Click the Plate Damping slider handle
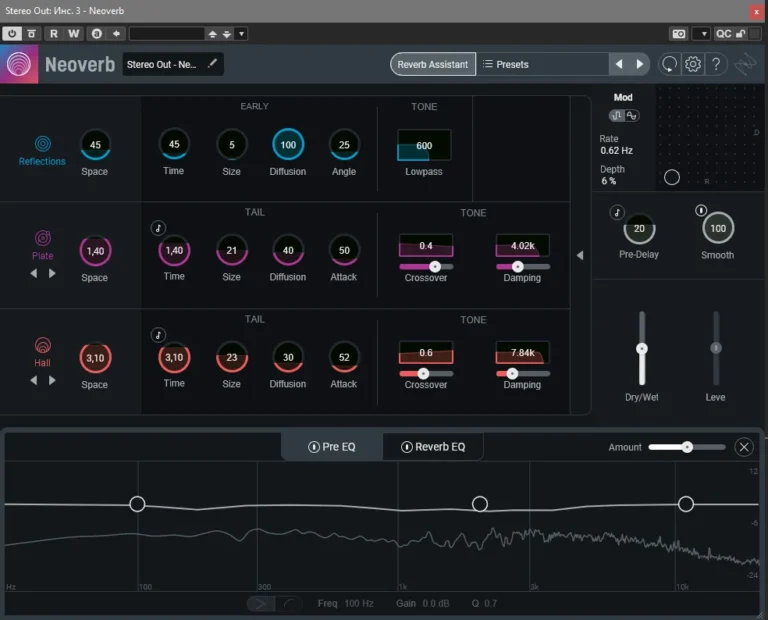This screenshot has width=768, height=620. click(518, 266)
